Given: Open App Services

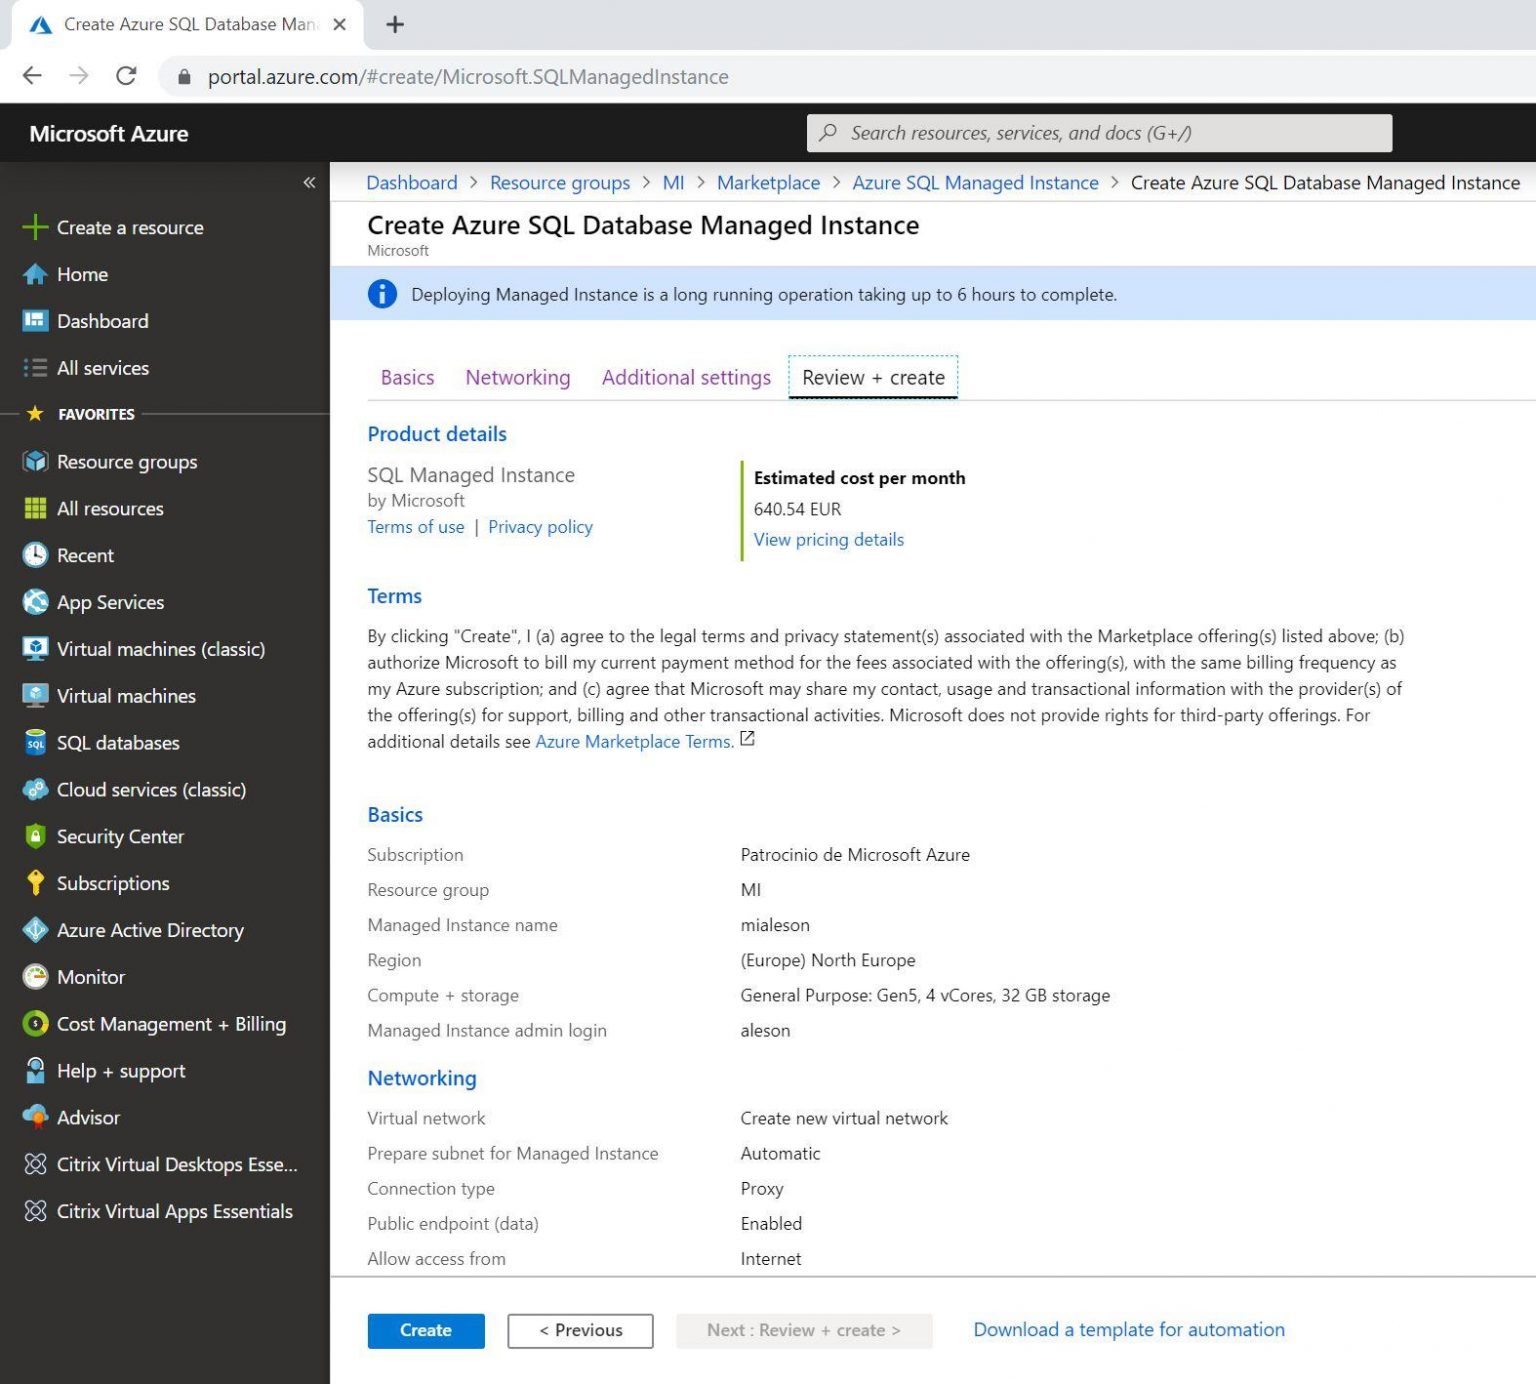Looking at the screenshot, I should 110,602.
